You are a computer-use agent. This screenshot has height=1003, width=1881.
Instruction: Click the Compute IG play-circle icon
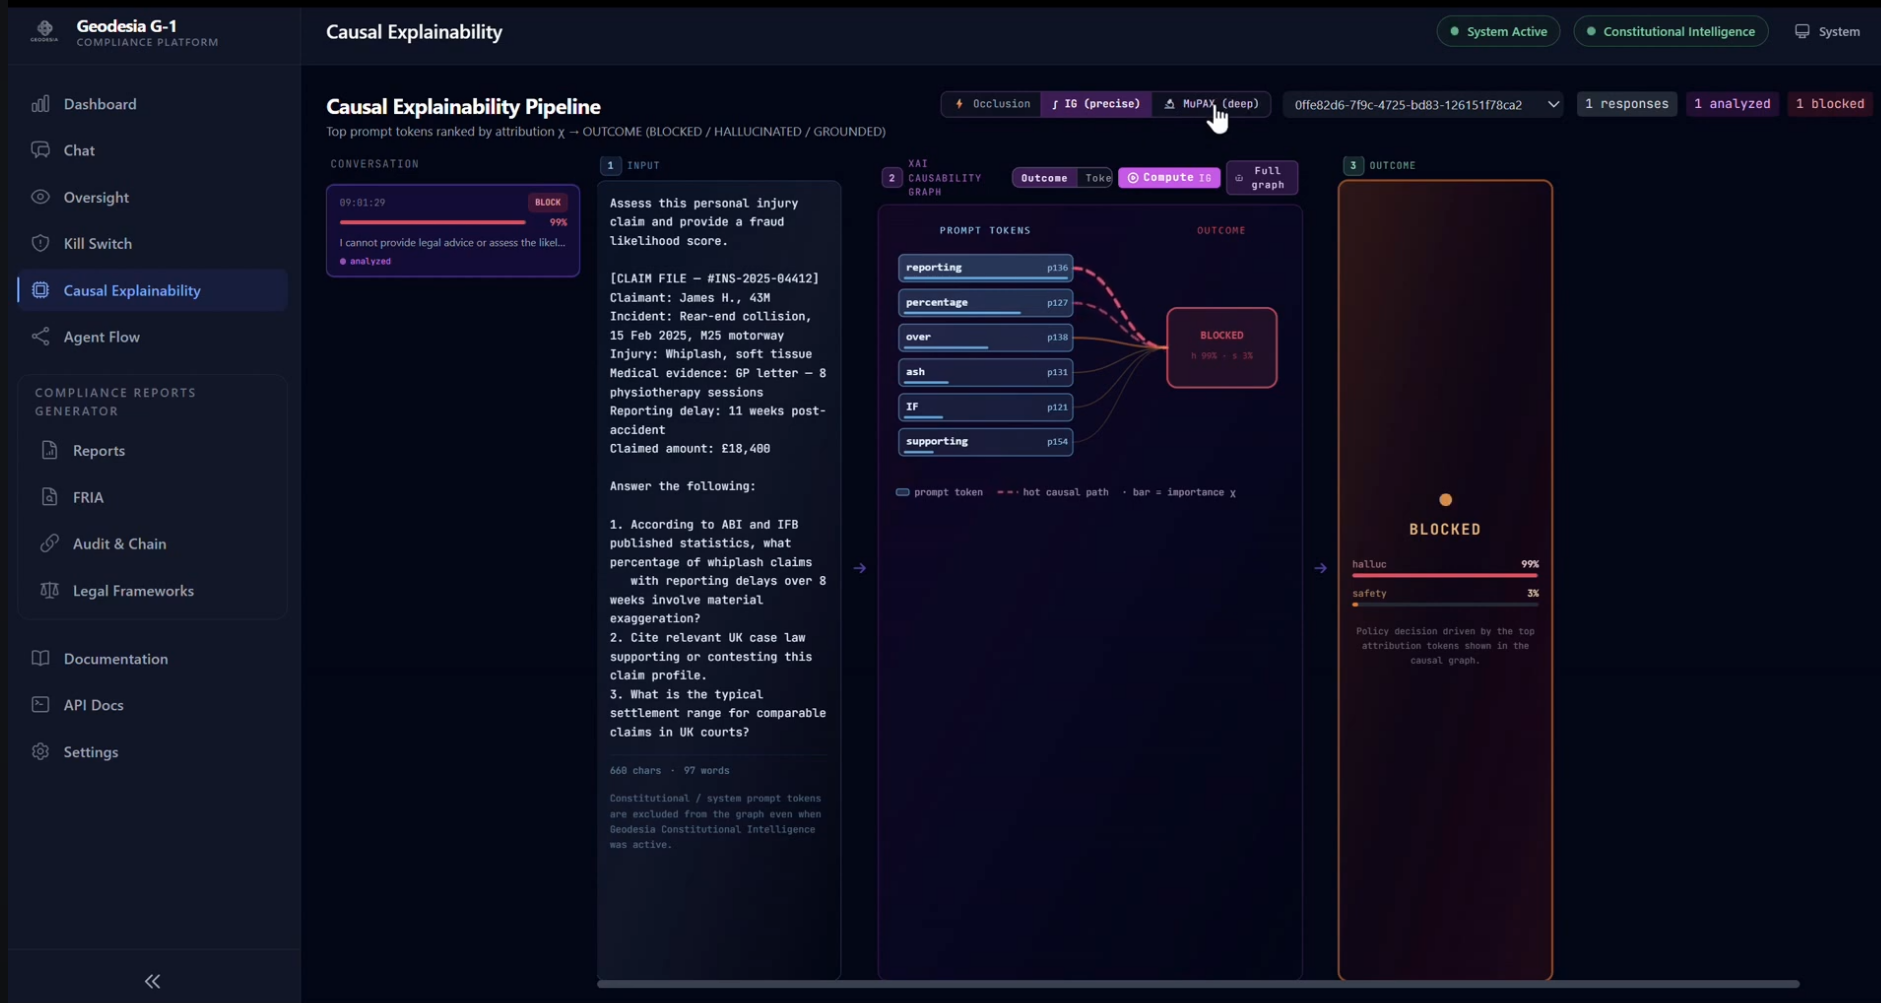click(1133, 178)
